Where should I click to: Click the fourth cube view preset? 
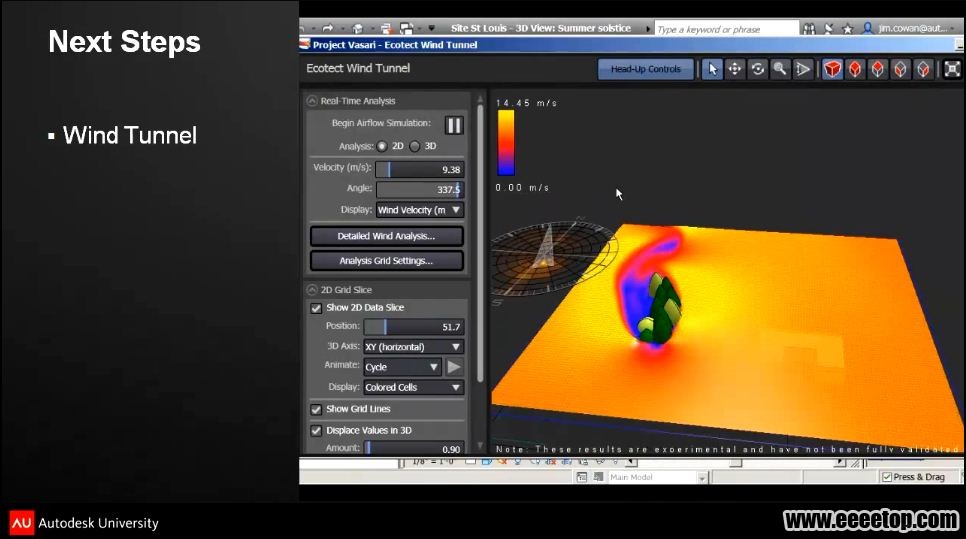point(901,69)
